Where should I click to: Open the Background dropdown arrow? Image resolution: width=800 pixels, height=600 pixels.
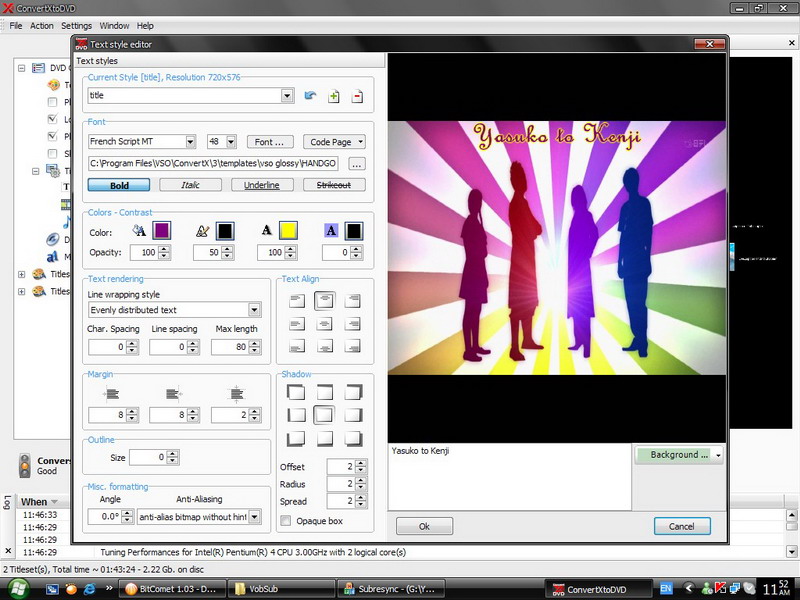coord(718,455)
